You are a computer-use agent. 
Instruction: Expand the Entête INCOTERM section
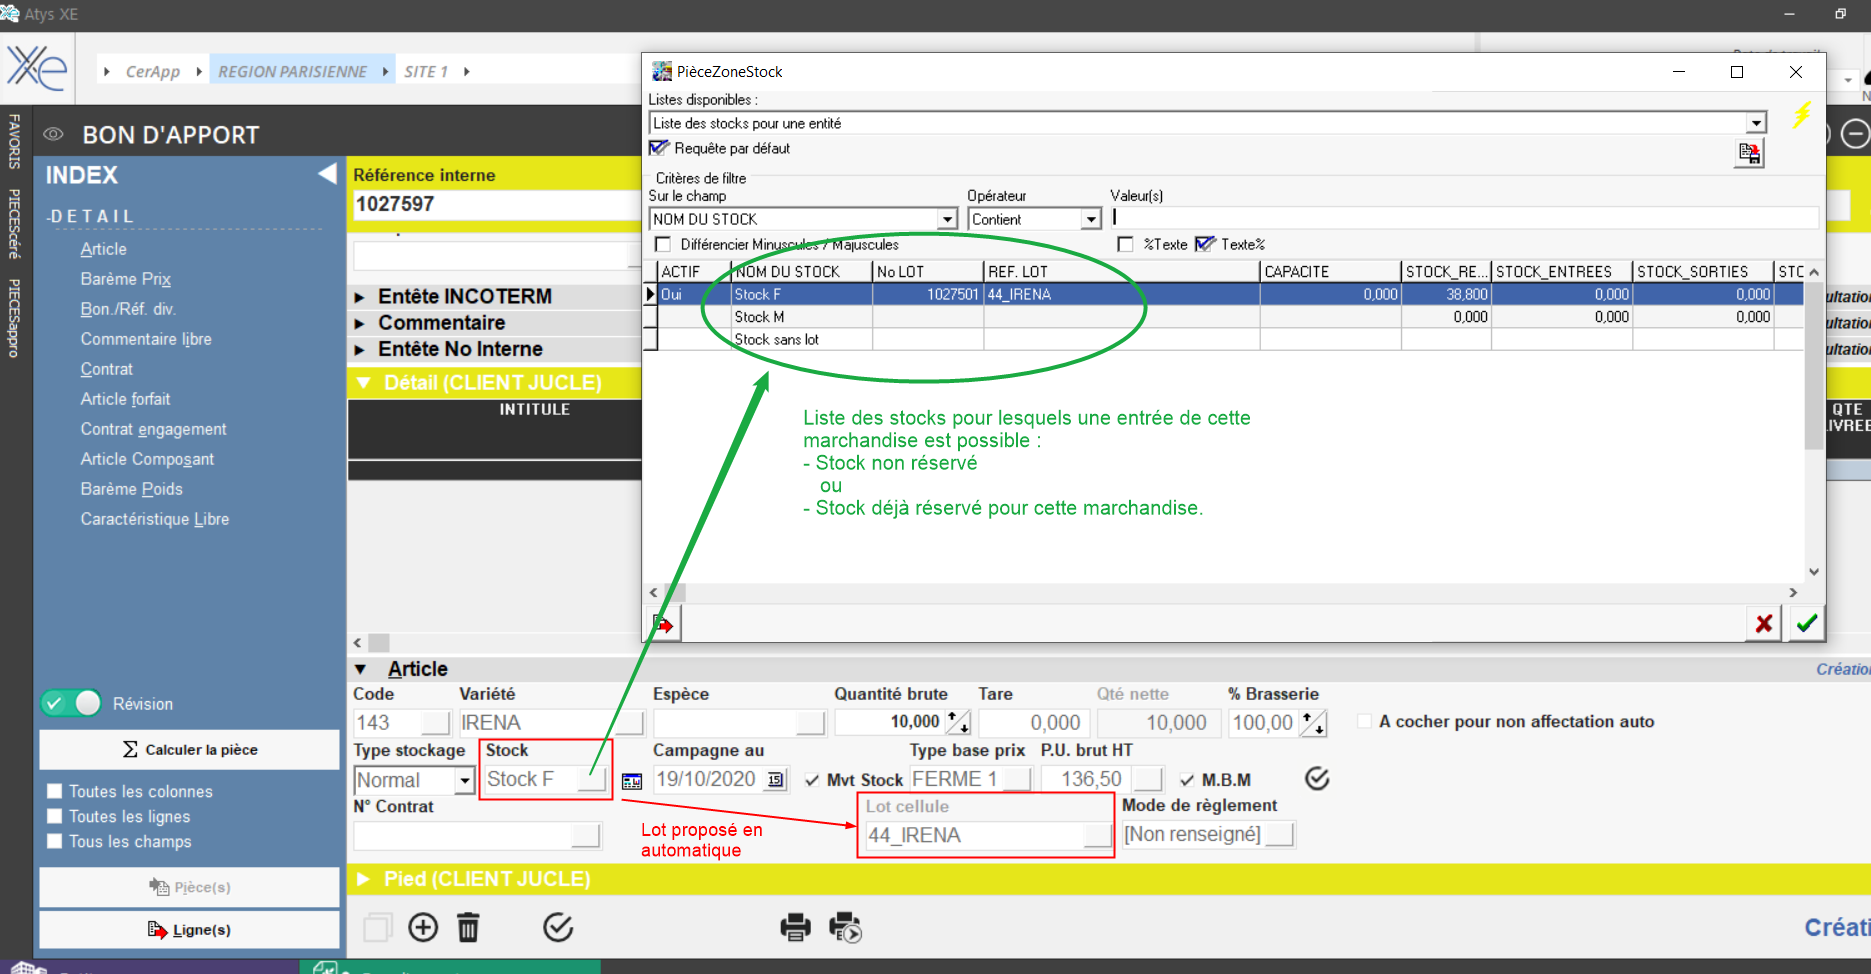click(x=361, y=297)
